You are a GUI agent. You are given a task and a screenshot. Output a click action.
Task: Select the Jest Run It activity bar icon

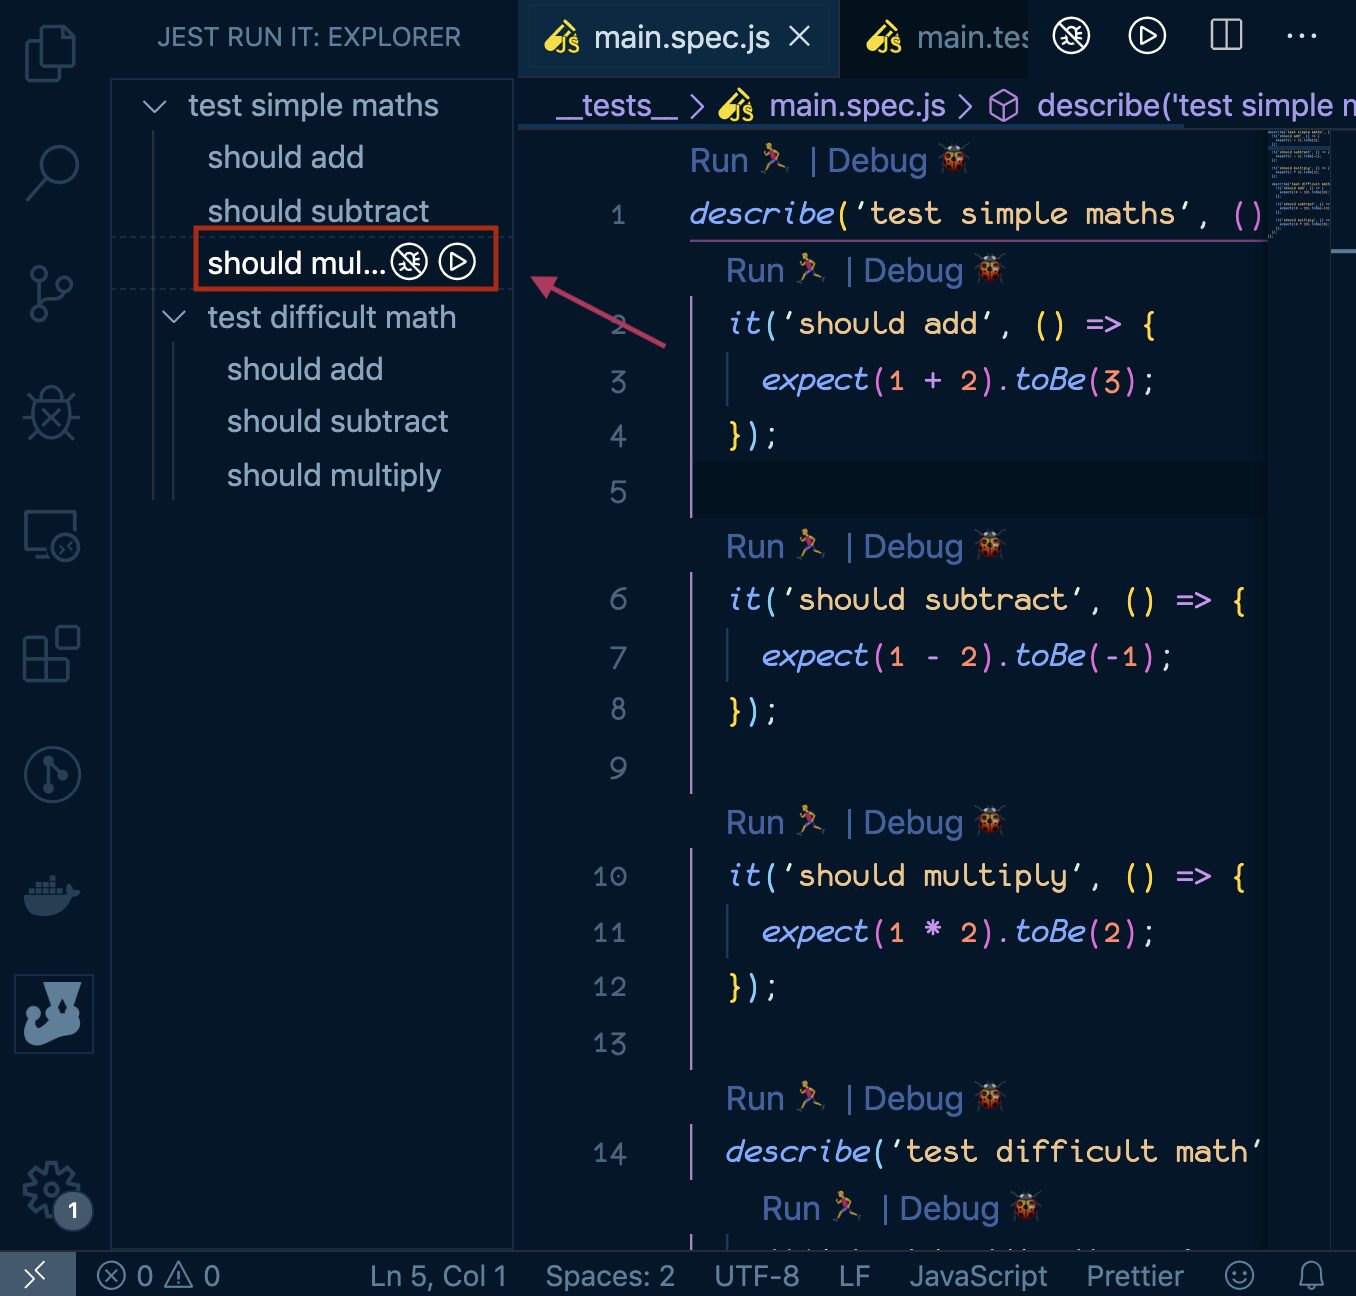coord(52,1013)
